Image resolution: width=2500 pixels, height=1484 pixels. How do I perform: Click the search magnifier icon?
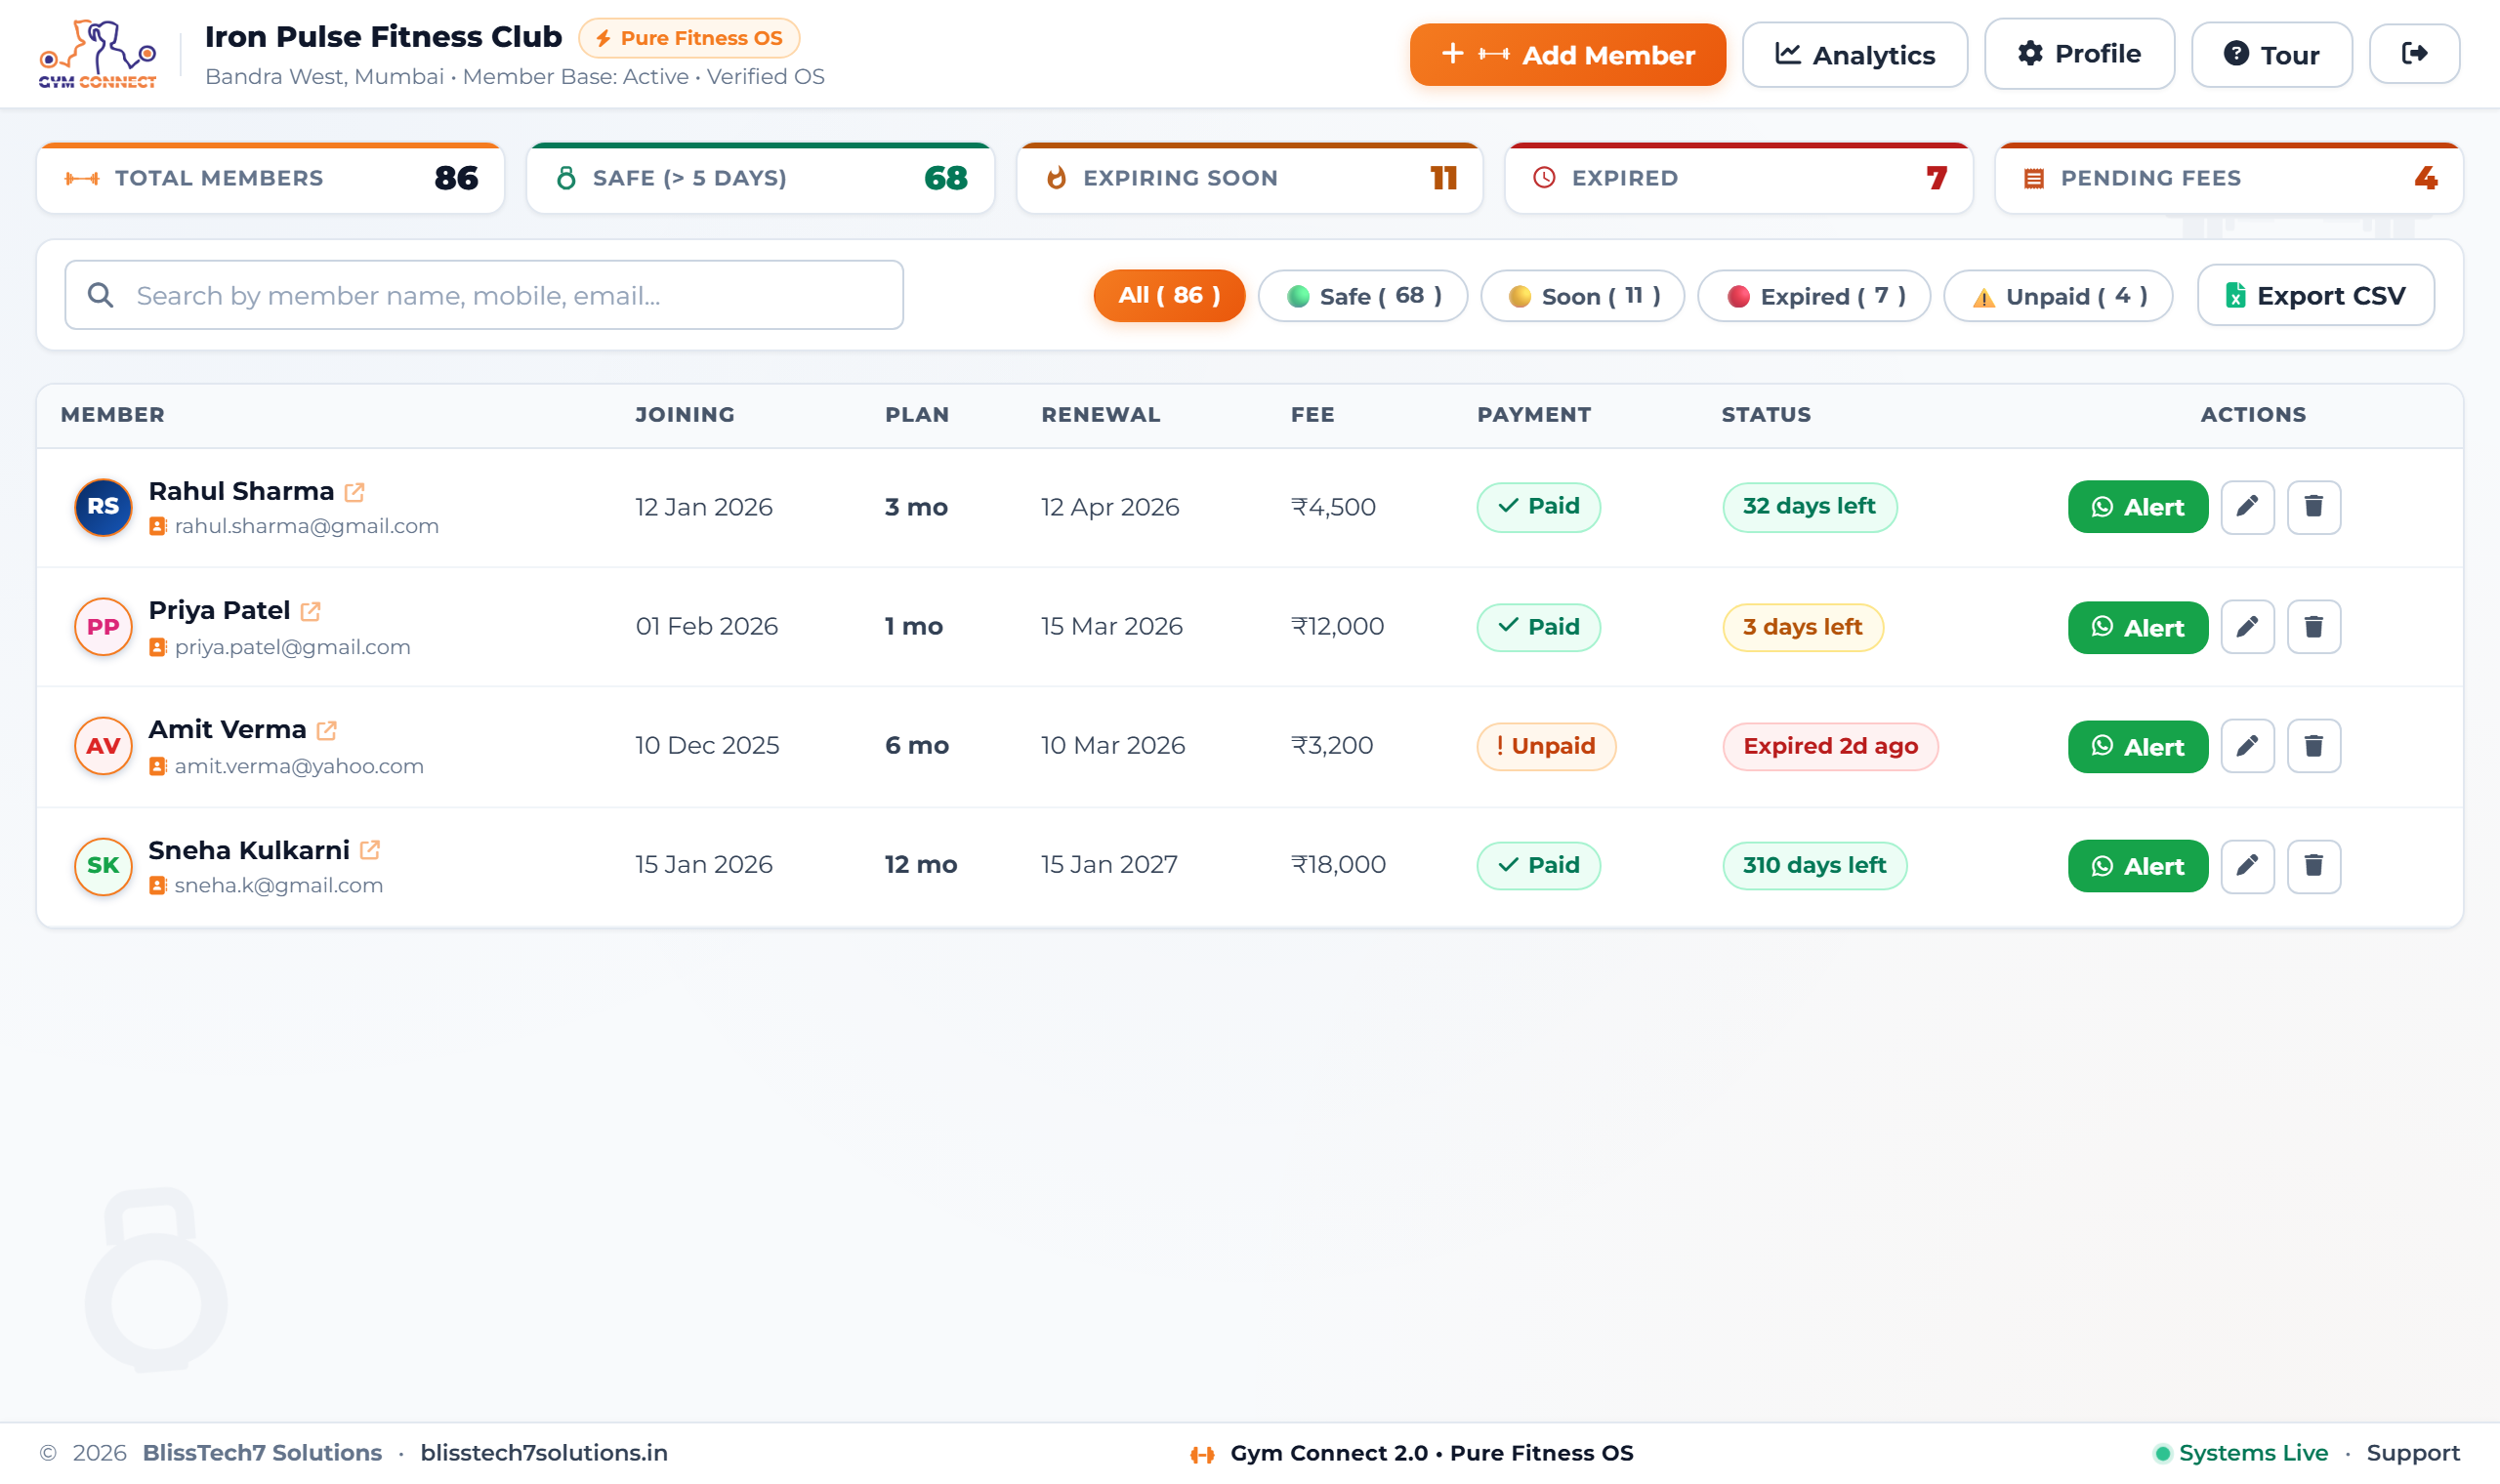pos(100,295)
